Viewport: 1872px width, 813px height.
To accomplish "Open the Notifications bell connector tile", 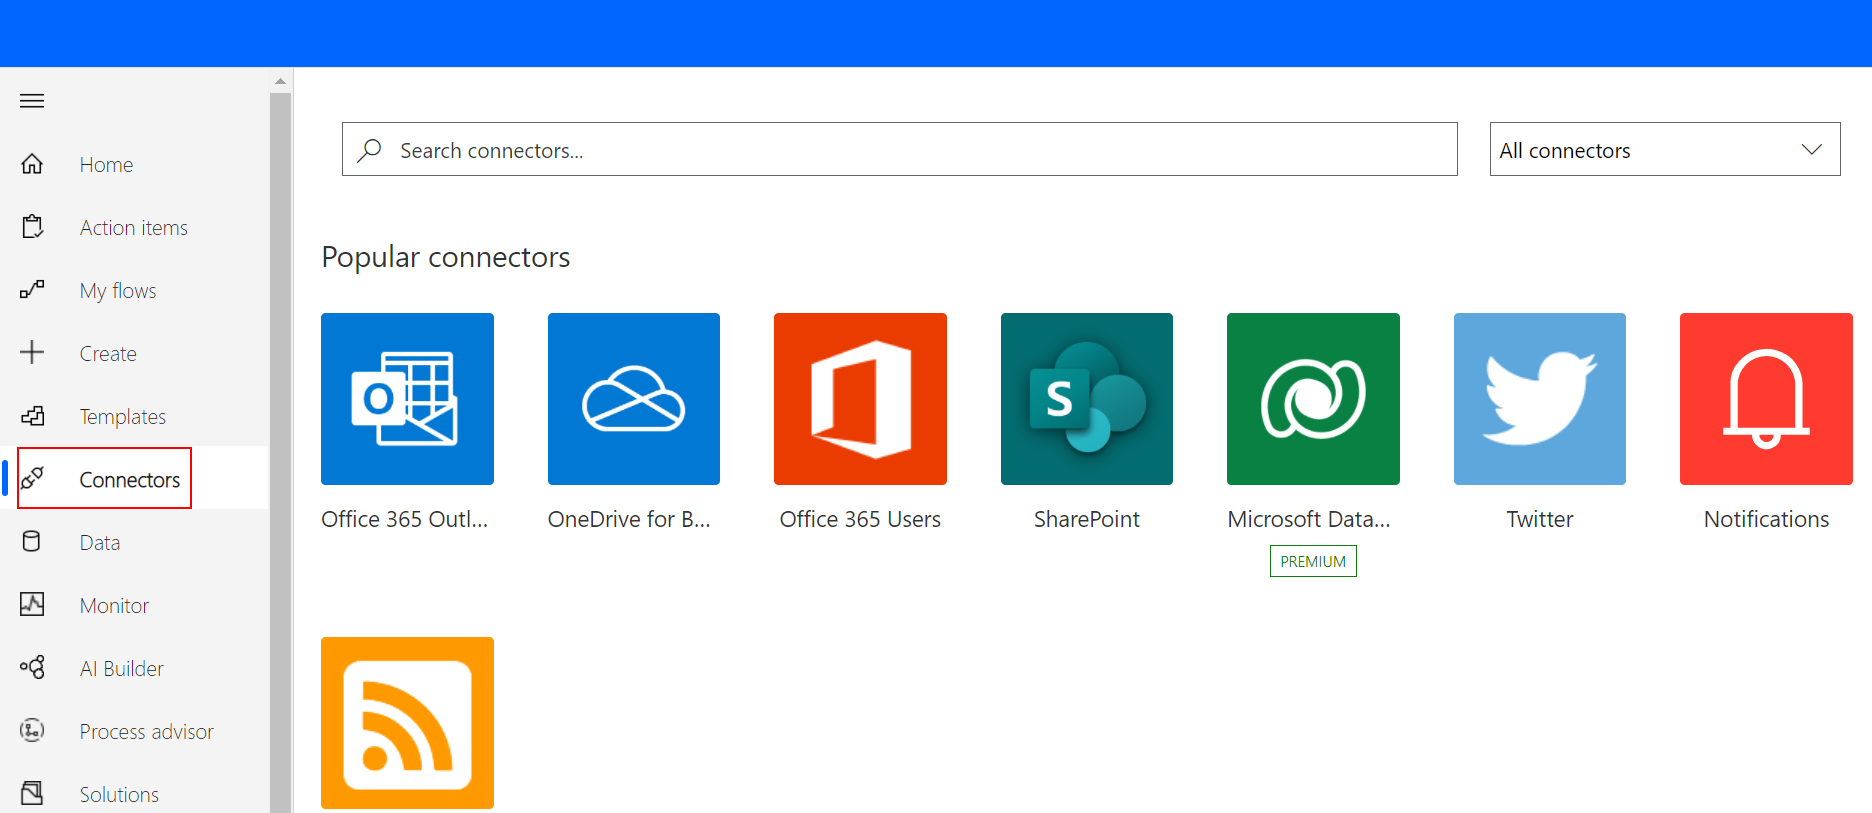I will (1766, 399).
